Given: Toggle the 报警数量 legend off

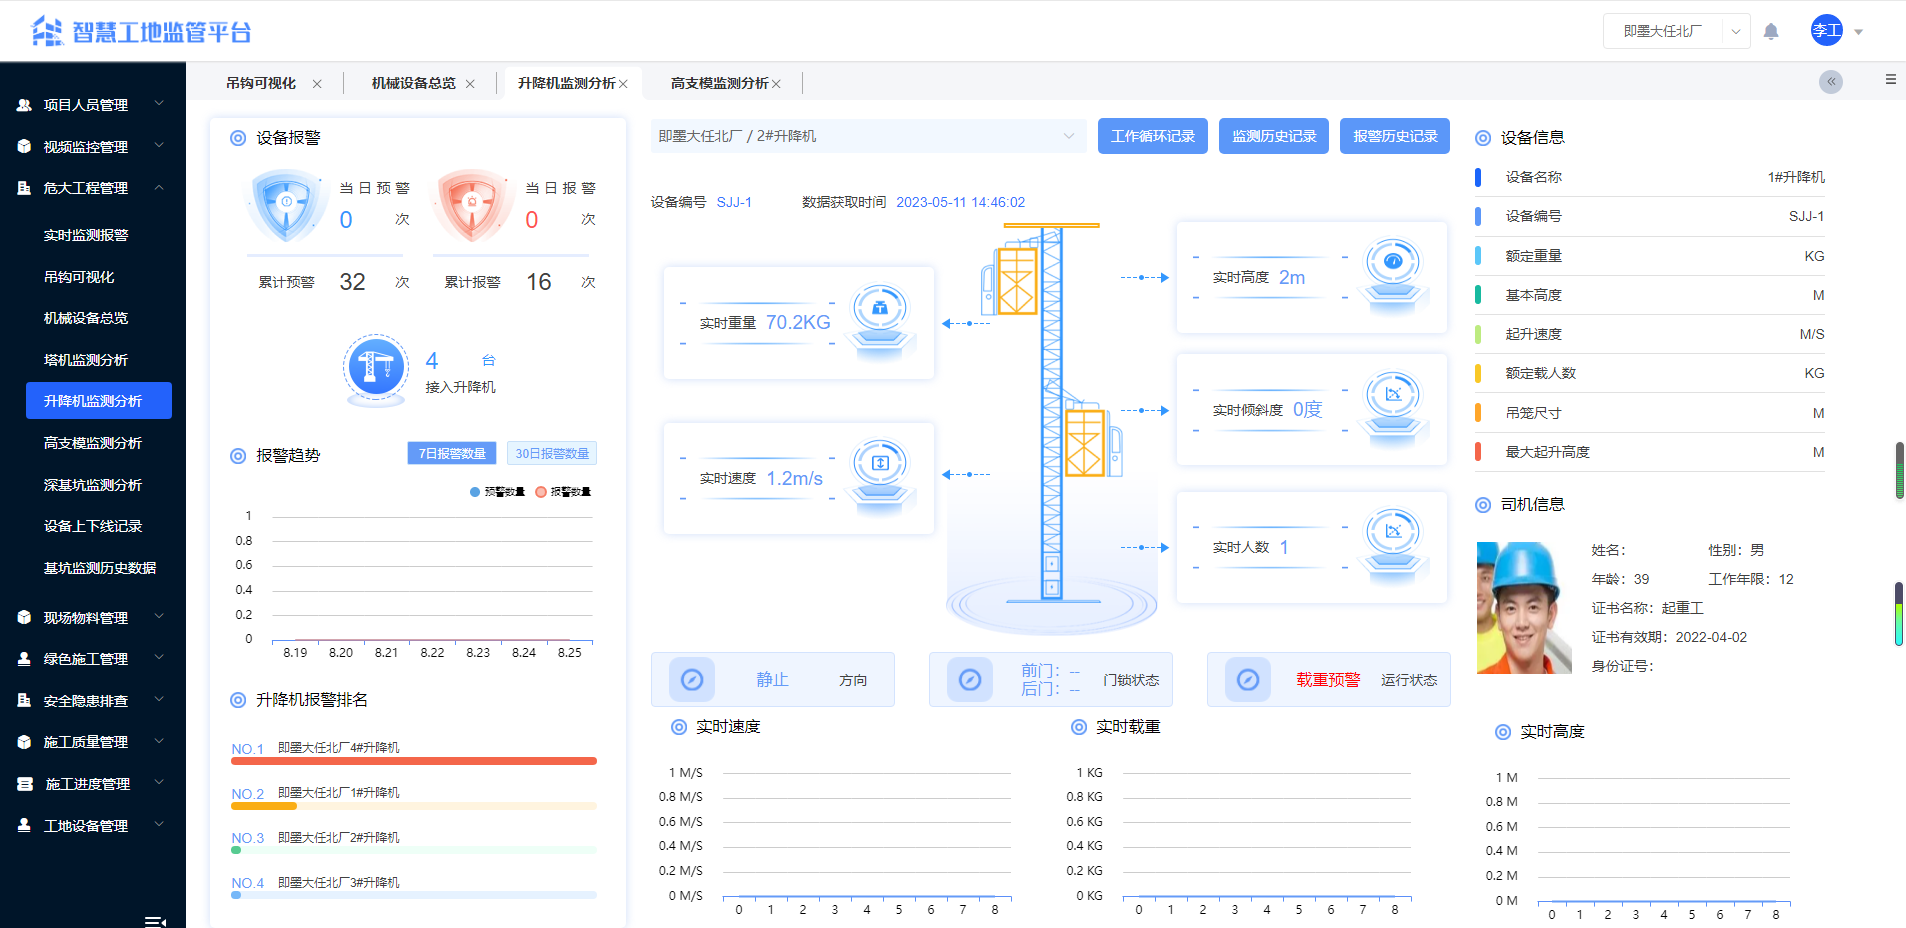Looking at the screenshot, I should click(x=564, y=491).
